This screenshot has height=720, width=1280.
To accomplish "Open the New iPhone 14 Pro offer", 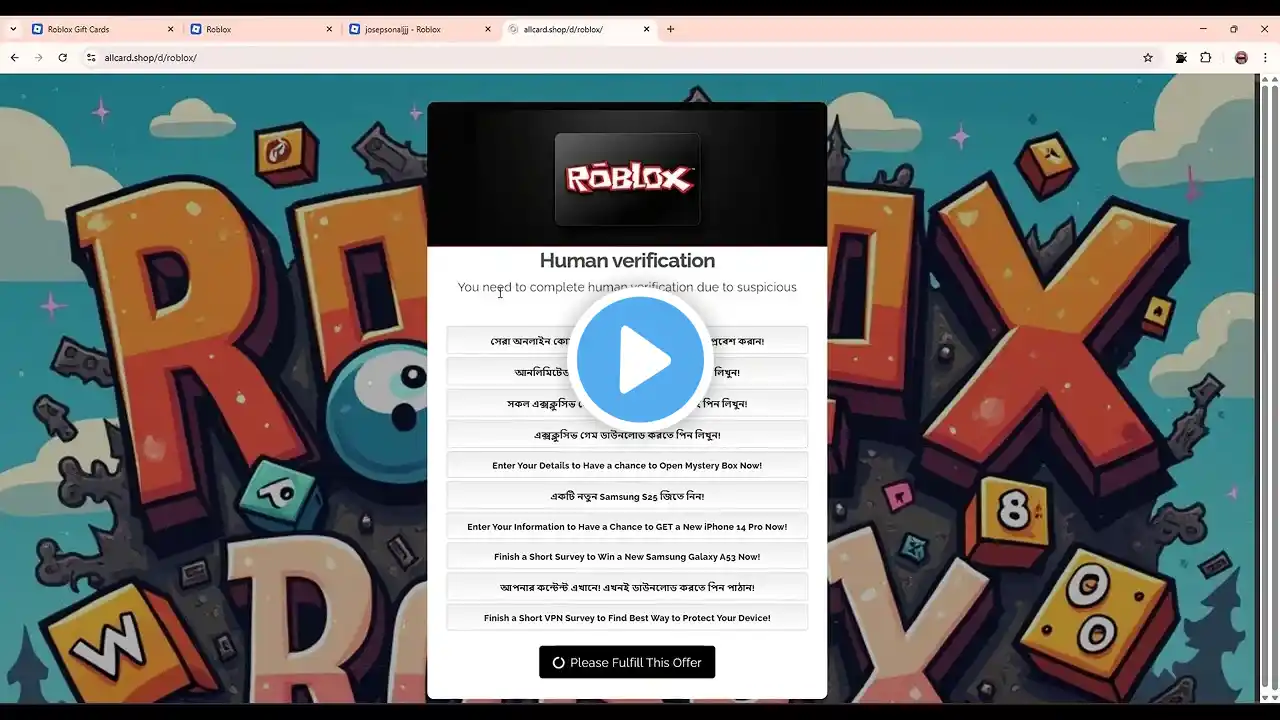I will (627, 526).
